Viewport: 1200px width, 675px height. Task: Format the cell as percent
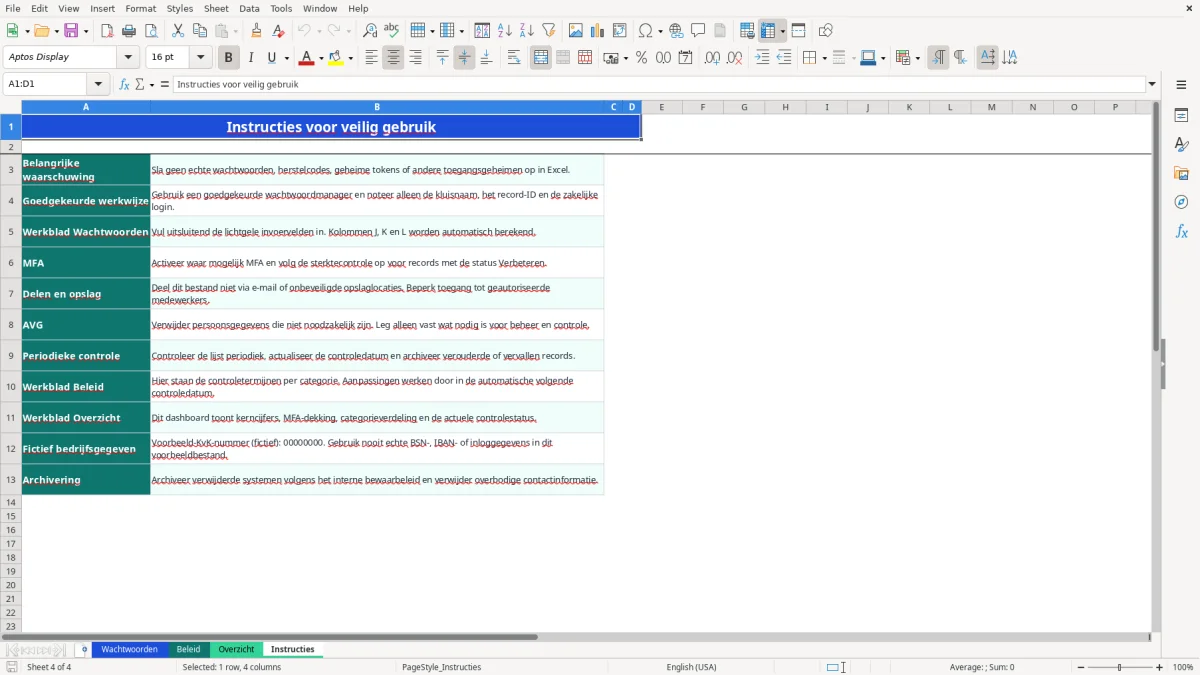(641, 58)
